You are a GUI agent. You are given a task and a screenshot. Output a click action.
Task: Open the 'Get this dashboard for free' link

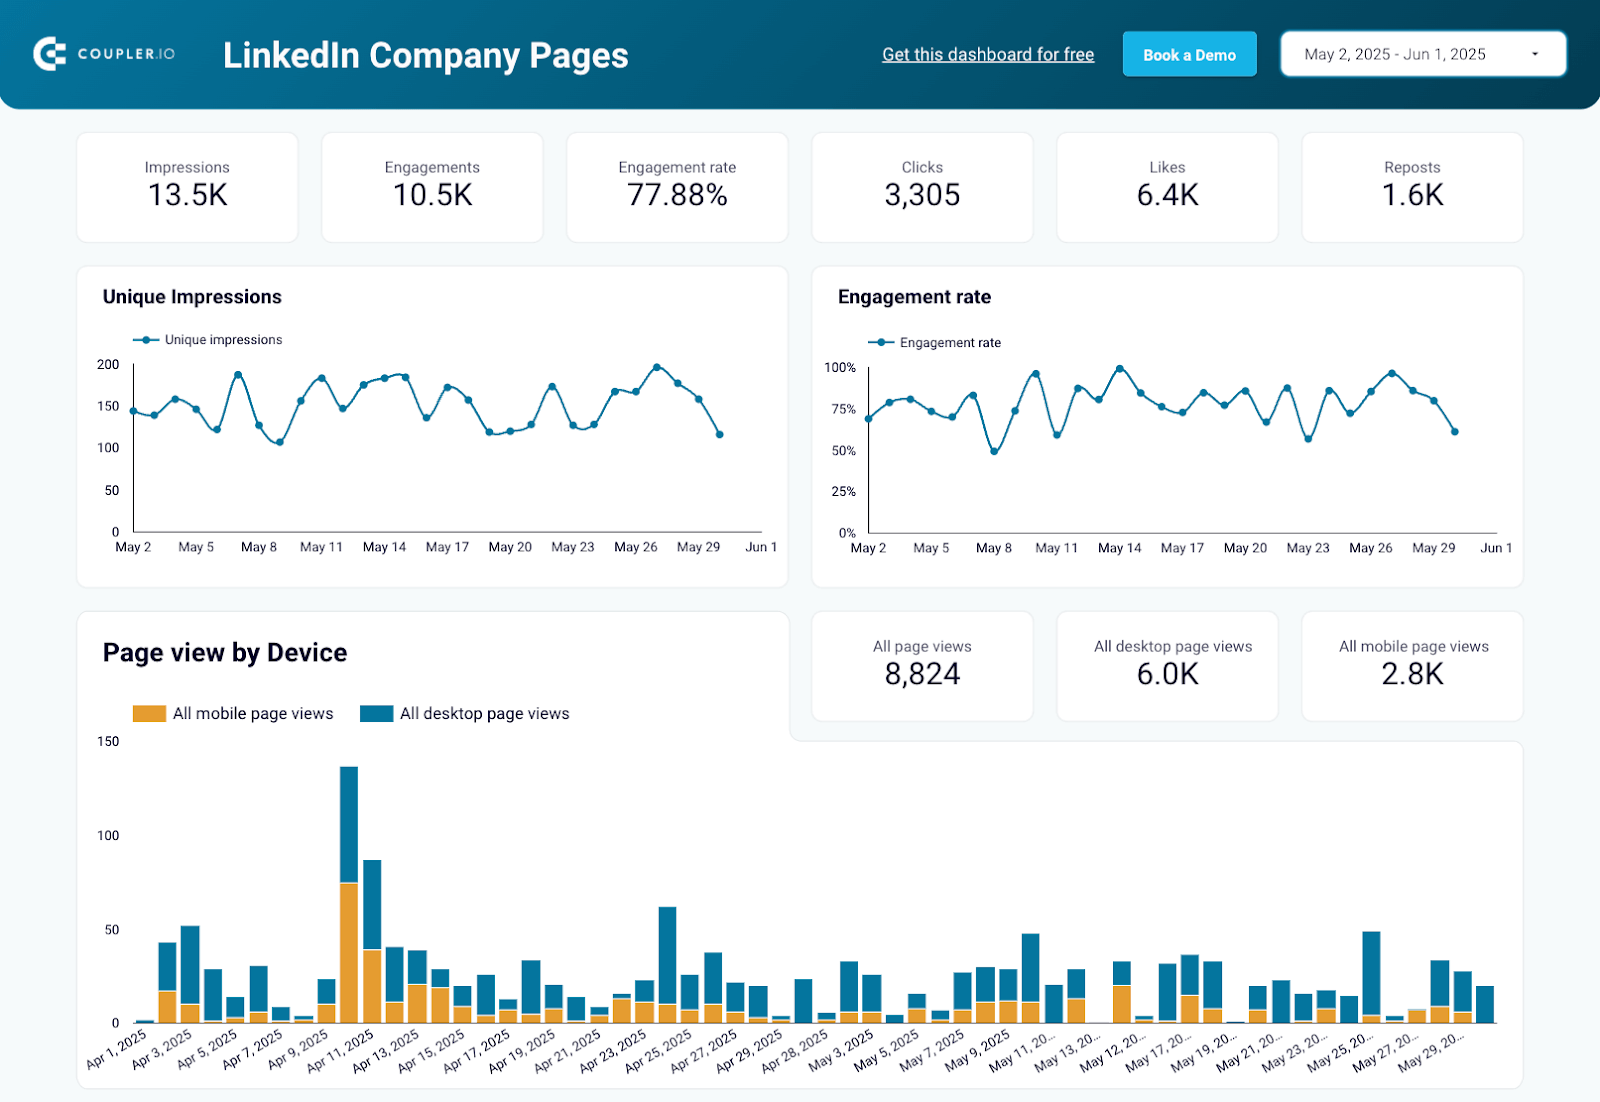point(988,55)
